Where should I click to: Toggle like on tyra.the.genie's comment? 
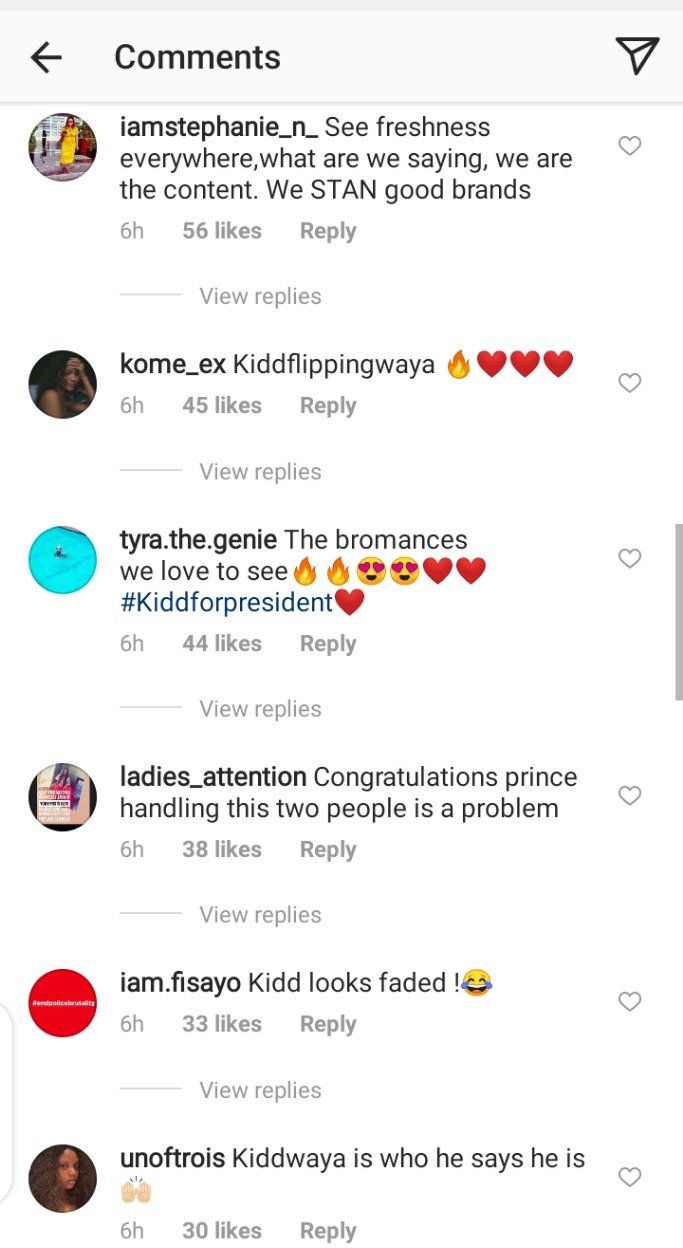click(629, 559)
